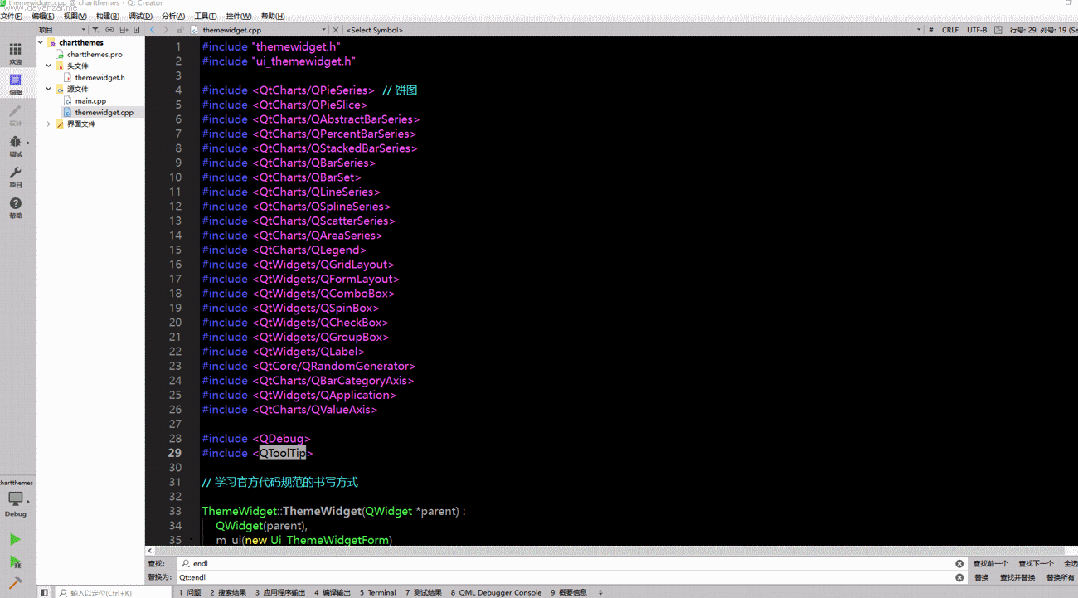Click the Replace & Find button
1078x598 pixels.
[1018, 578]
